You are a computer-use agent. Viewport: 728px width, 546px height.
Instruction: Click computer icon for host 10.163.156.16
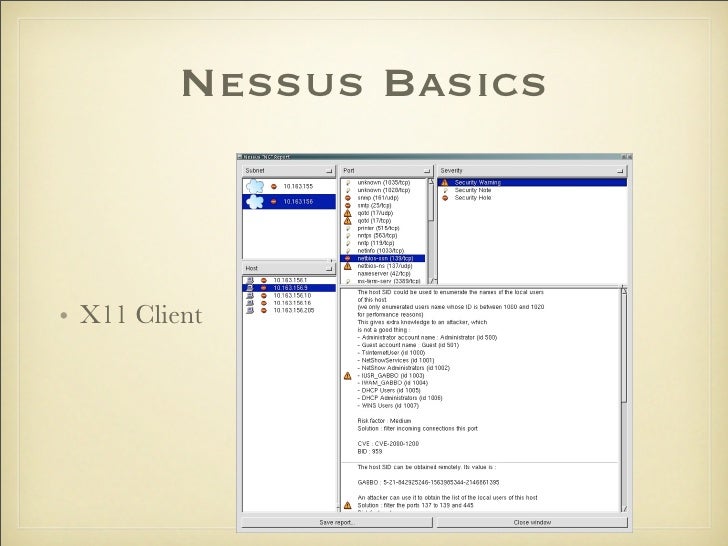[x=250, y=303]
